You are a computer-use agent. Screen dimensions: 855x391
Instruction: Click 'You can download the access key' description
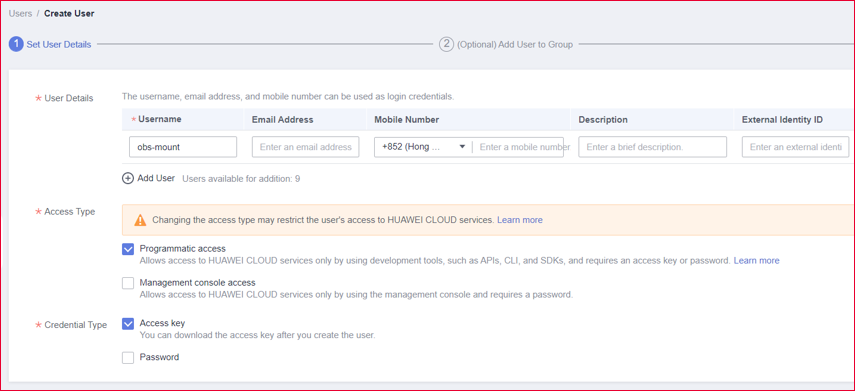(258, 335)
